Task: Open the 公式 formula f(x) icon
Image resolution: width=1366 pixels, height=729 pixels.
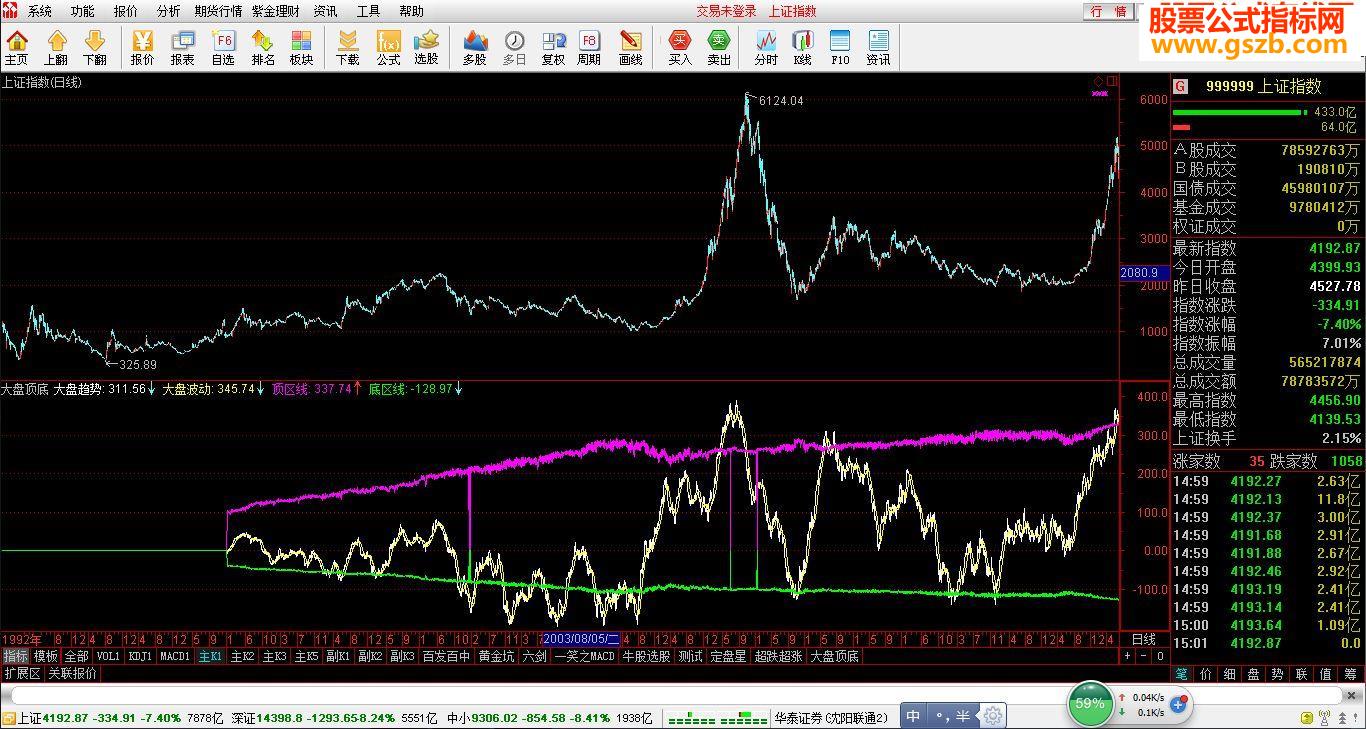Action: (388, 47)
